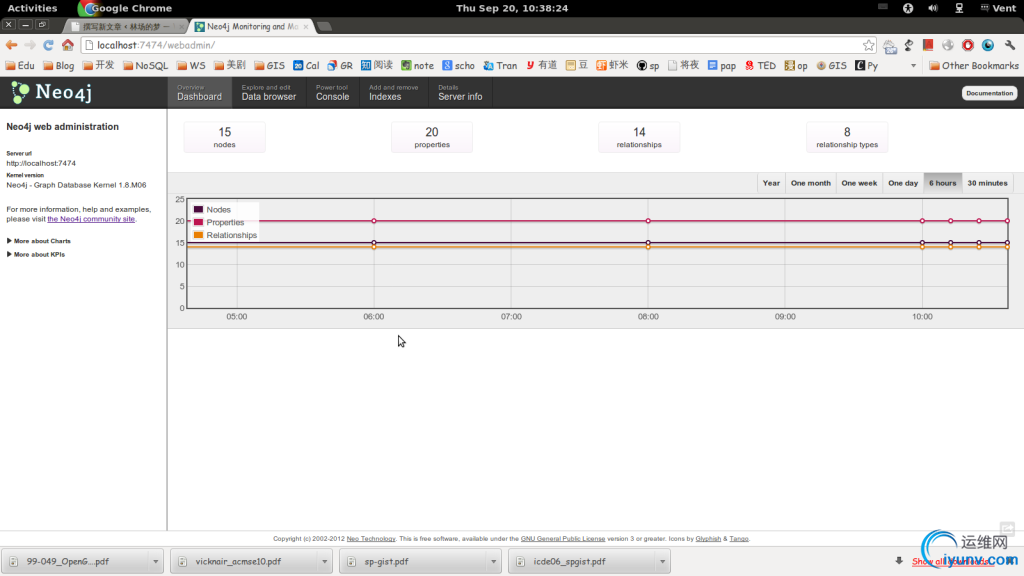Click the Properties data point at 08:00
This screenshot has height=576, width=1024.
click(648, 221)
